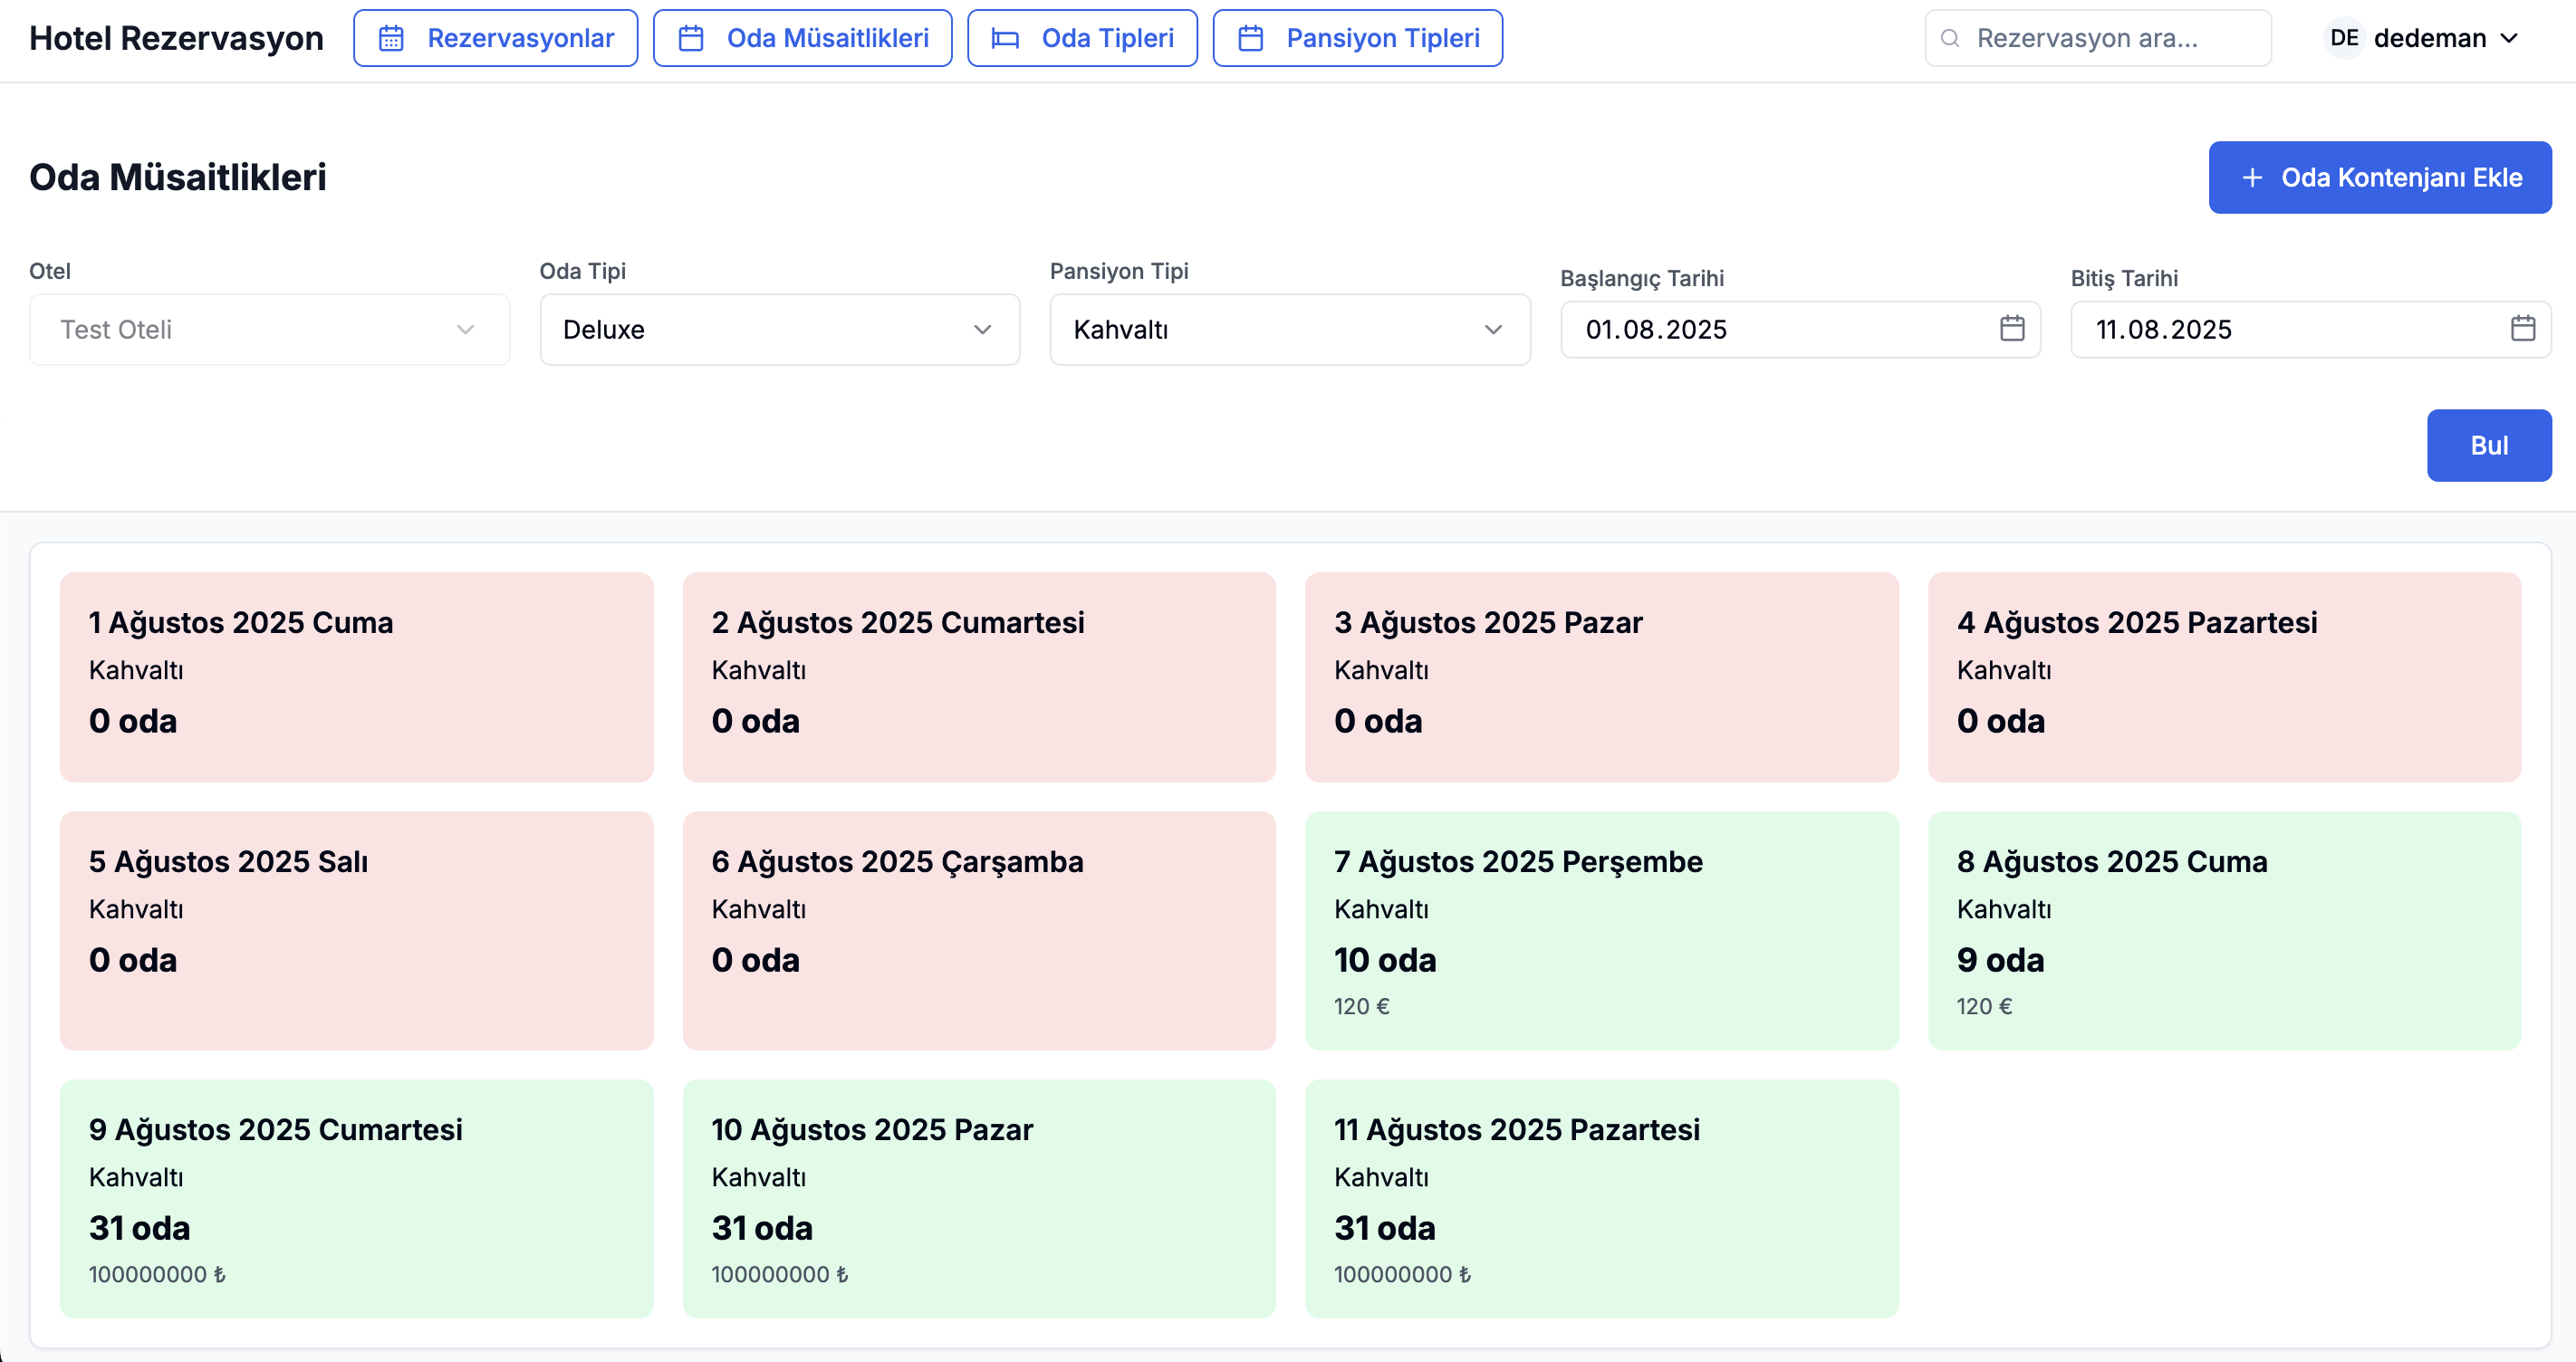This screenshot has height=1362, width=2576.
Task: Expand the Pansiyon Tipi dropdown set to Kahvaltı
Action: tap(1290, 329)
